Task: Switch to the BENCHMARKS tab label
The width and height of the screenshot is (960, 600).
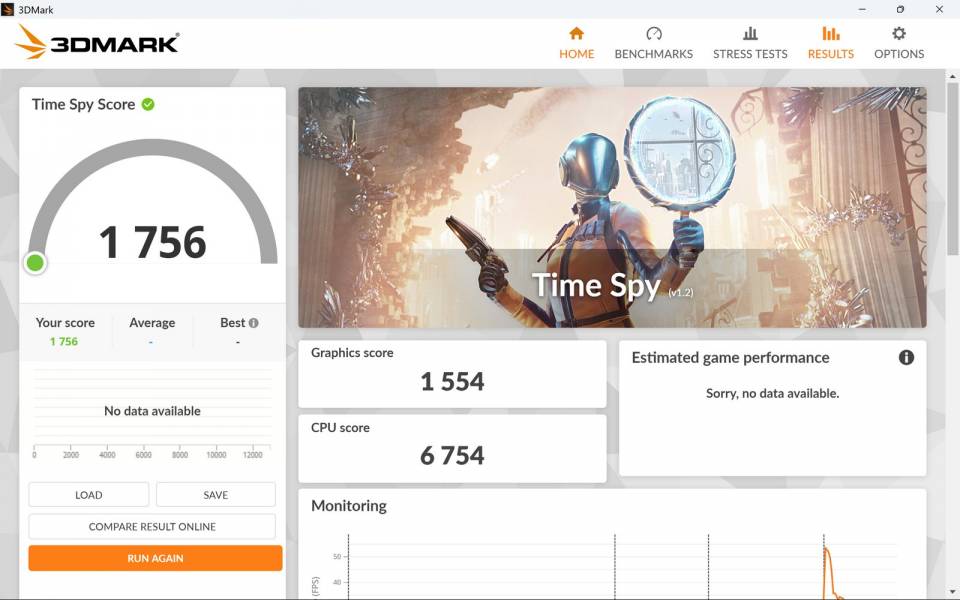Action: [x=653, y=54]
